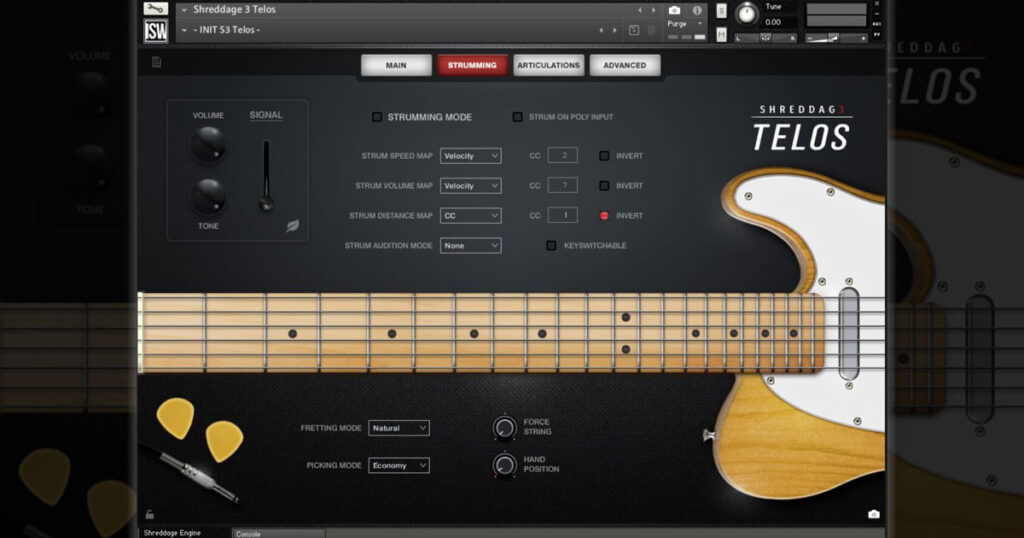Click the padlock icon at bottom left

[x=150, y=514]
